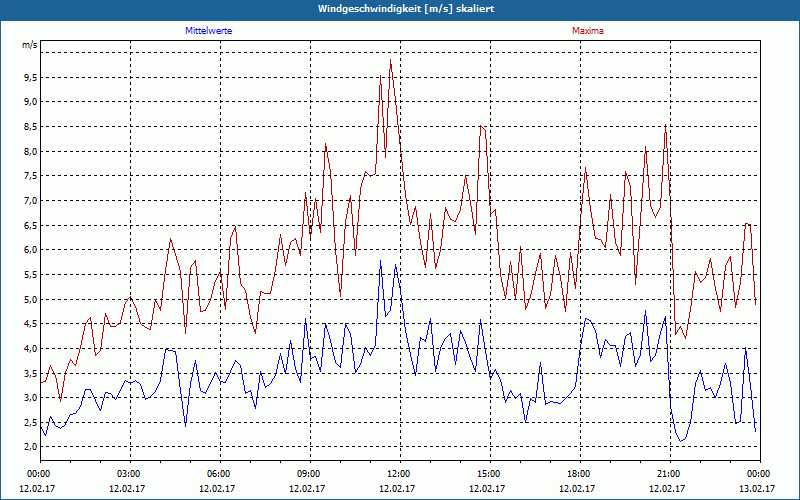Click the 8,0 y-axis value

[30, 151]
